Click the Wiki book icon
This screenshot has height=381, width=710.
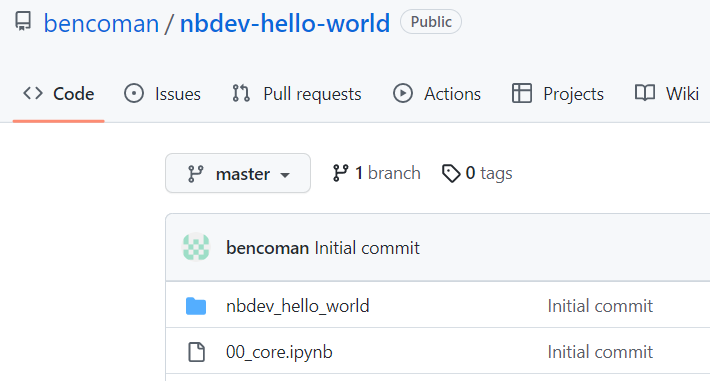click(x=645, y=93)
